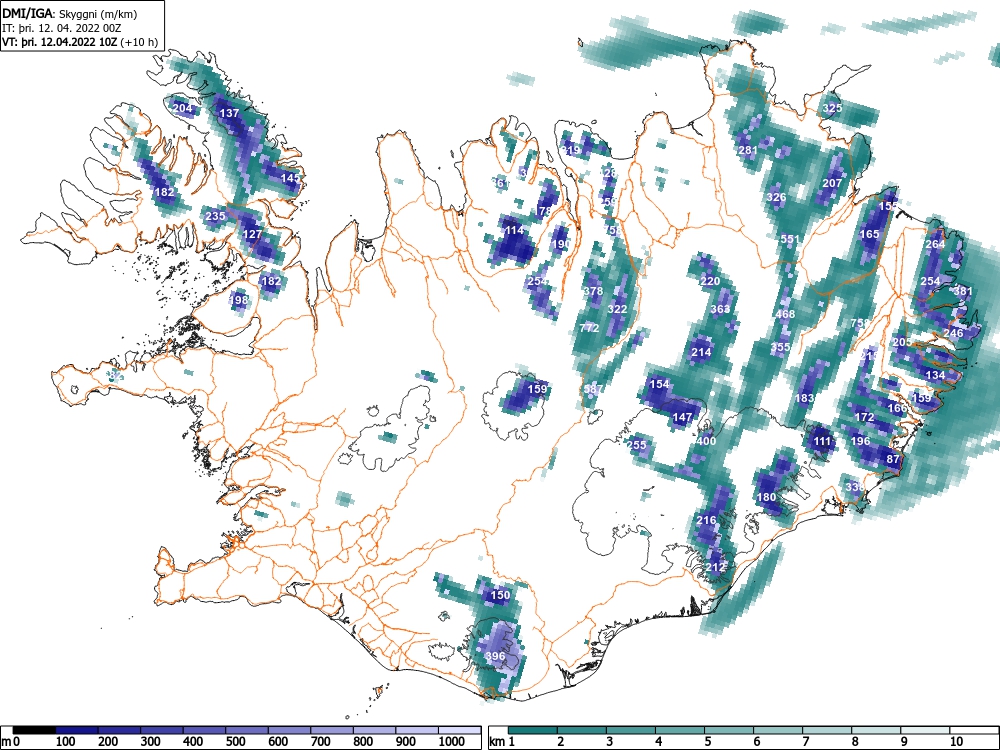Click visibility value 145 on the map
This screenshot has width=1000, height=750.
(x=290, y=178)
